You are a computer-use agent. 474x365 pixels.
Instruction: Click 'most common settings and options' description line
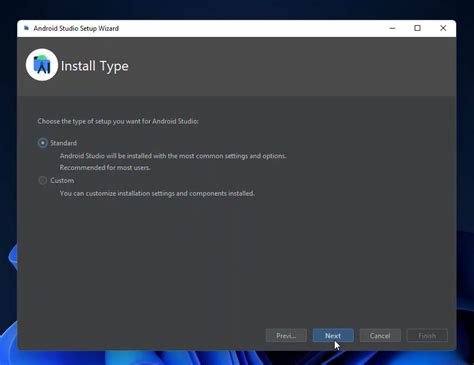pyautogui.click(x=173, y=156)
